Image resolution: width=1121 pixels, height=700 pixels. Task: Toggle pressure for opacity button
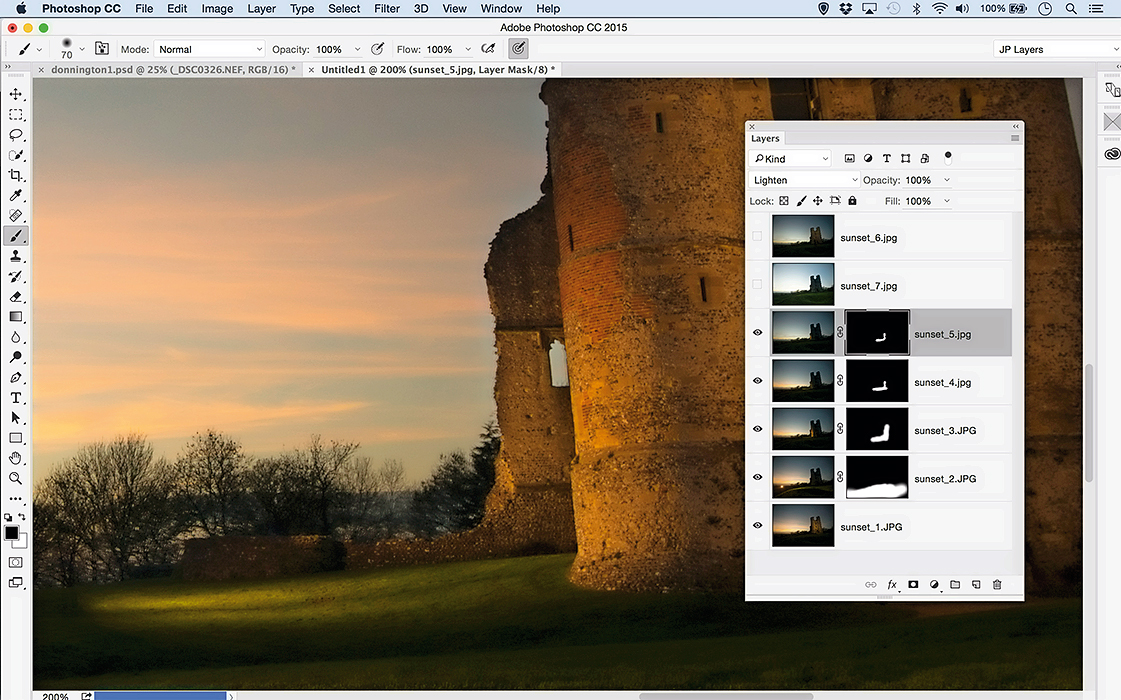(377, 49)
